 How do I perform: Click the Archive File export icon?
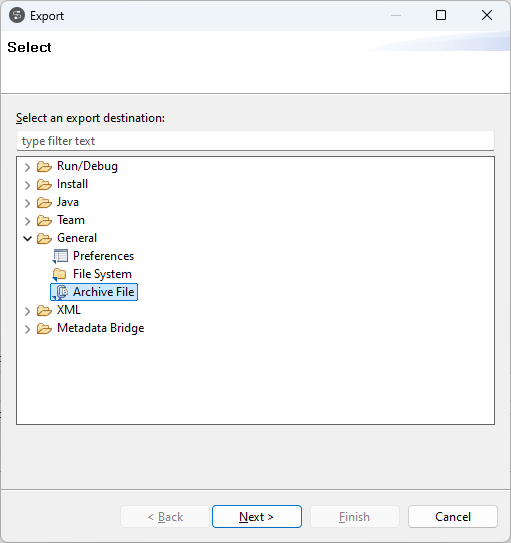[60, 293]
